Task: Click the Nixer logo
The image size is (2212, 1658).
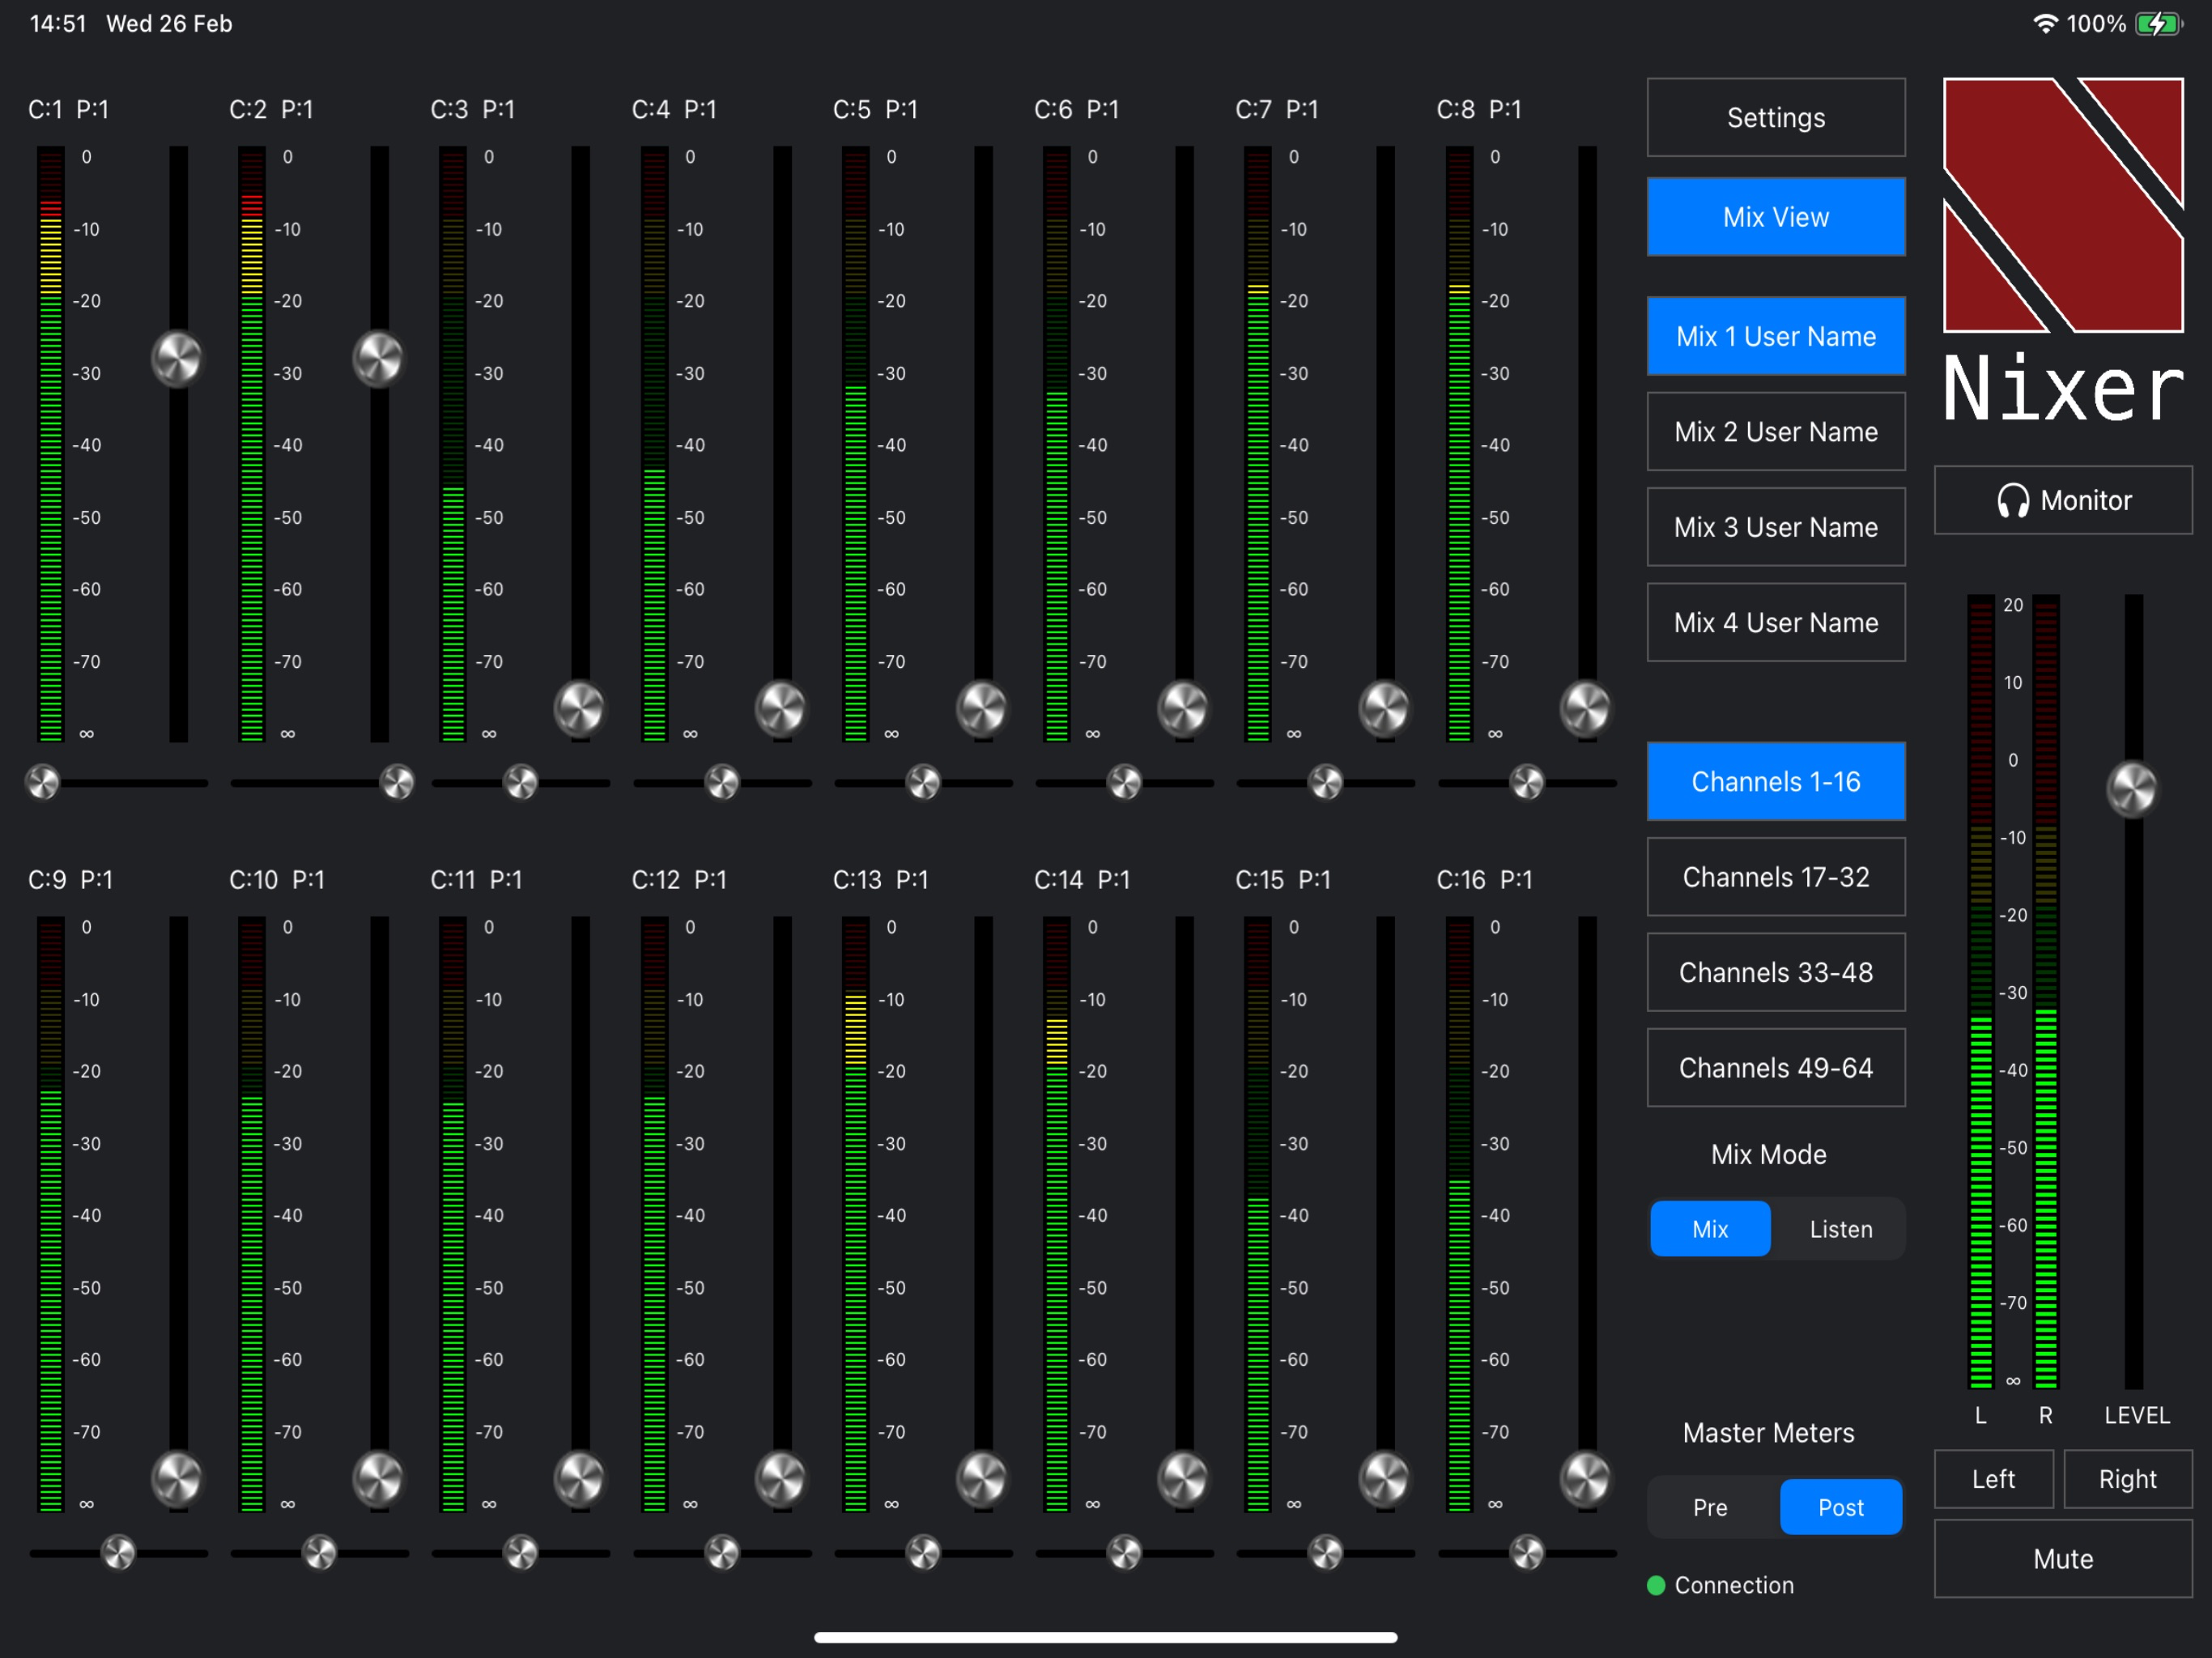Action: pyautogui.click(x=2062, y=250)
